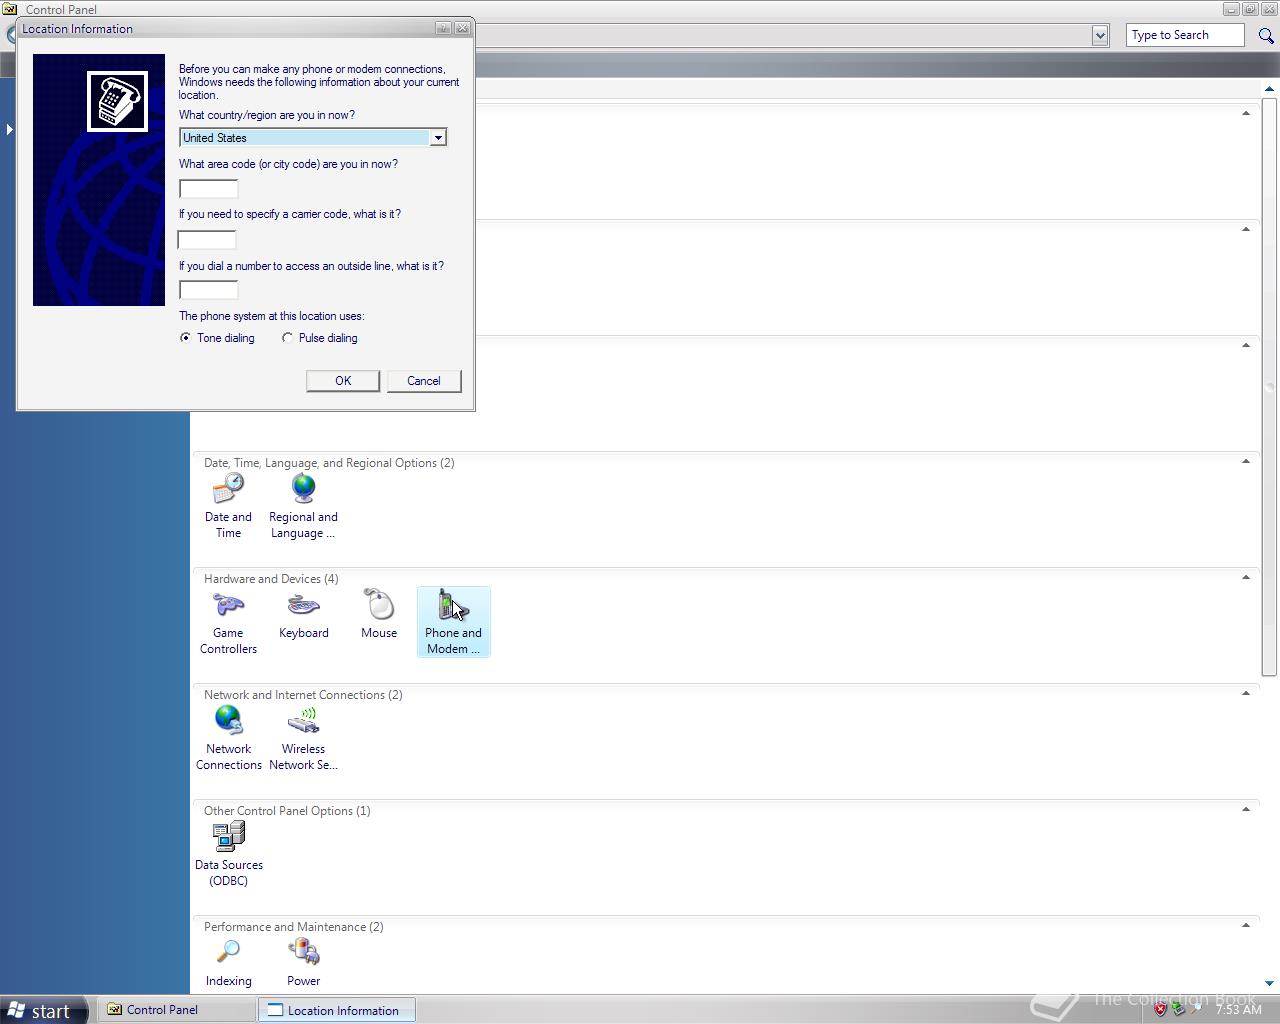Open Game Controllers applet

(x=228, y=623)
